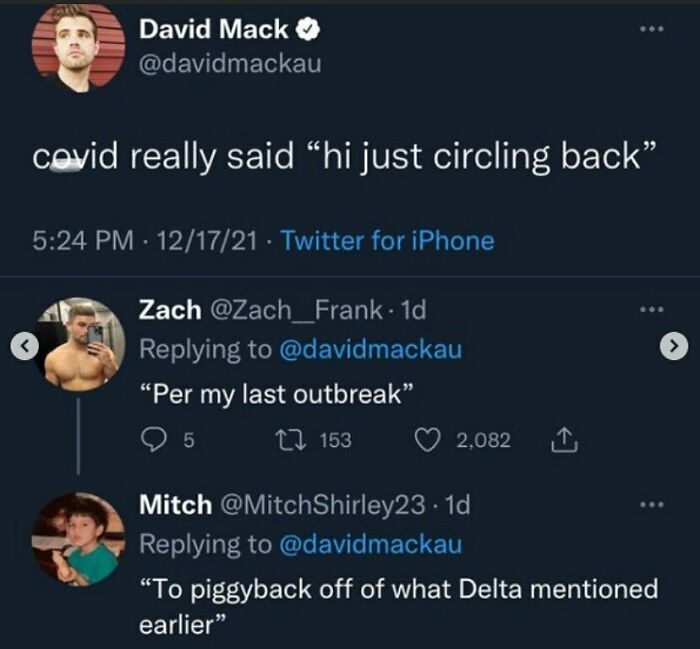Go to next image with right arrow
Image resolution: width=700 pixels, height=649 pixels.
click(677, 347)
